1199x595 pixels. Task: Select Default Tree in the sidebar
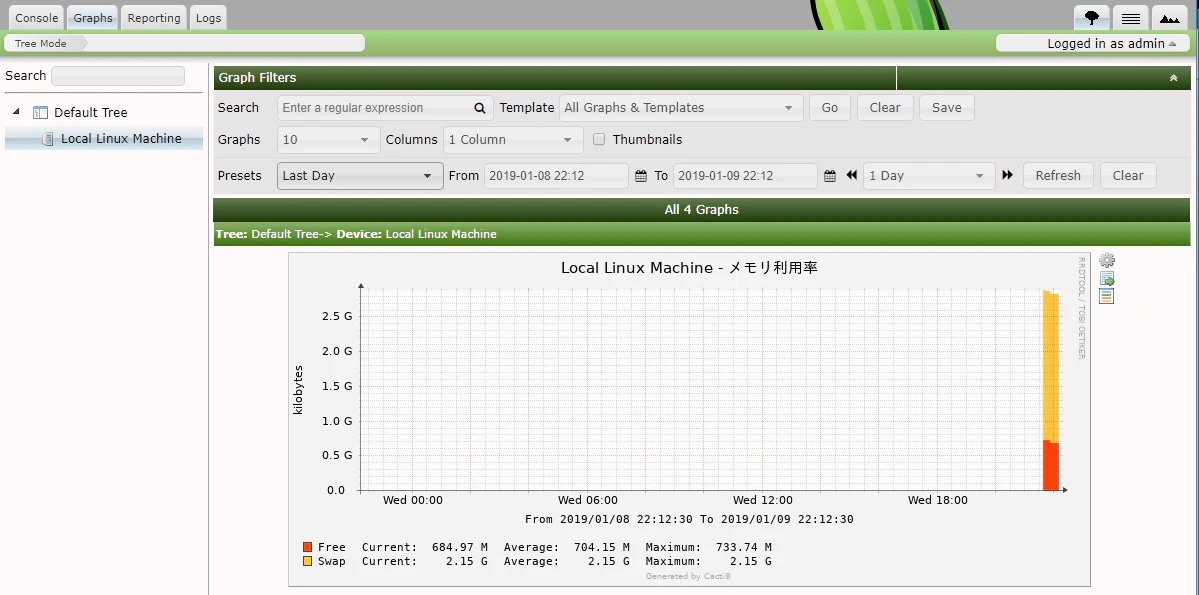[x=90, y=112]
